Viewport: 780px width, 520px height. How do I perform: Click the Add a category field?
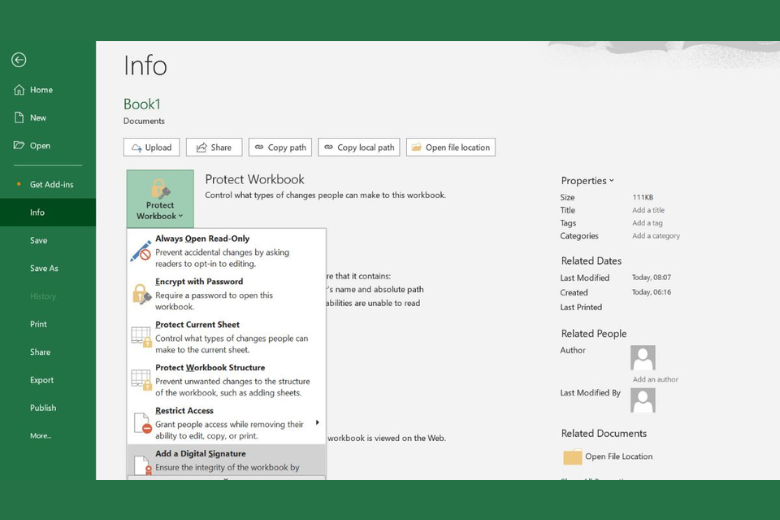pyautogui.click(x=656, y=236)
